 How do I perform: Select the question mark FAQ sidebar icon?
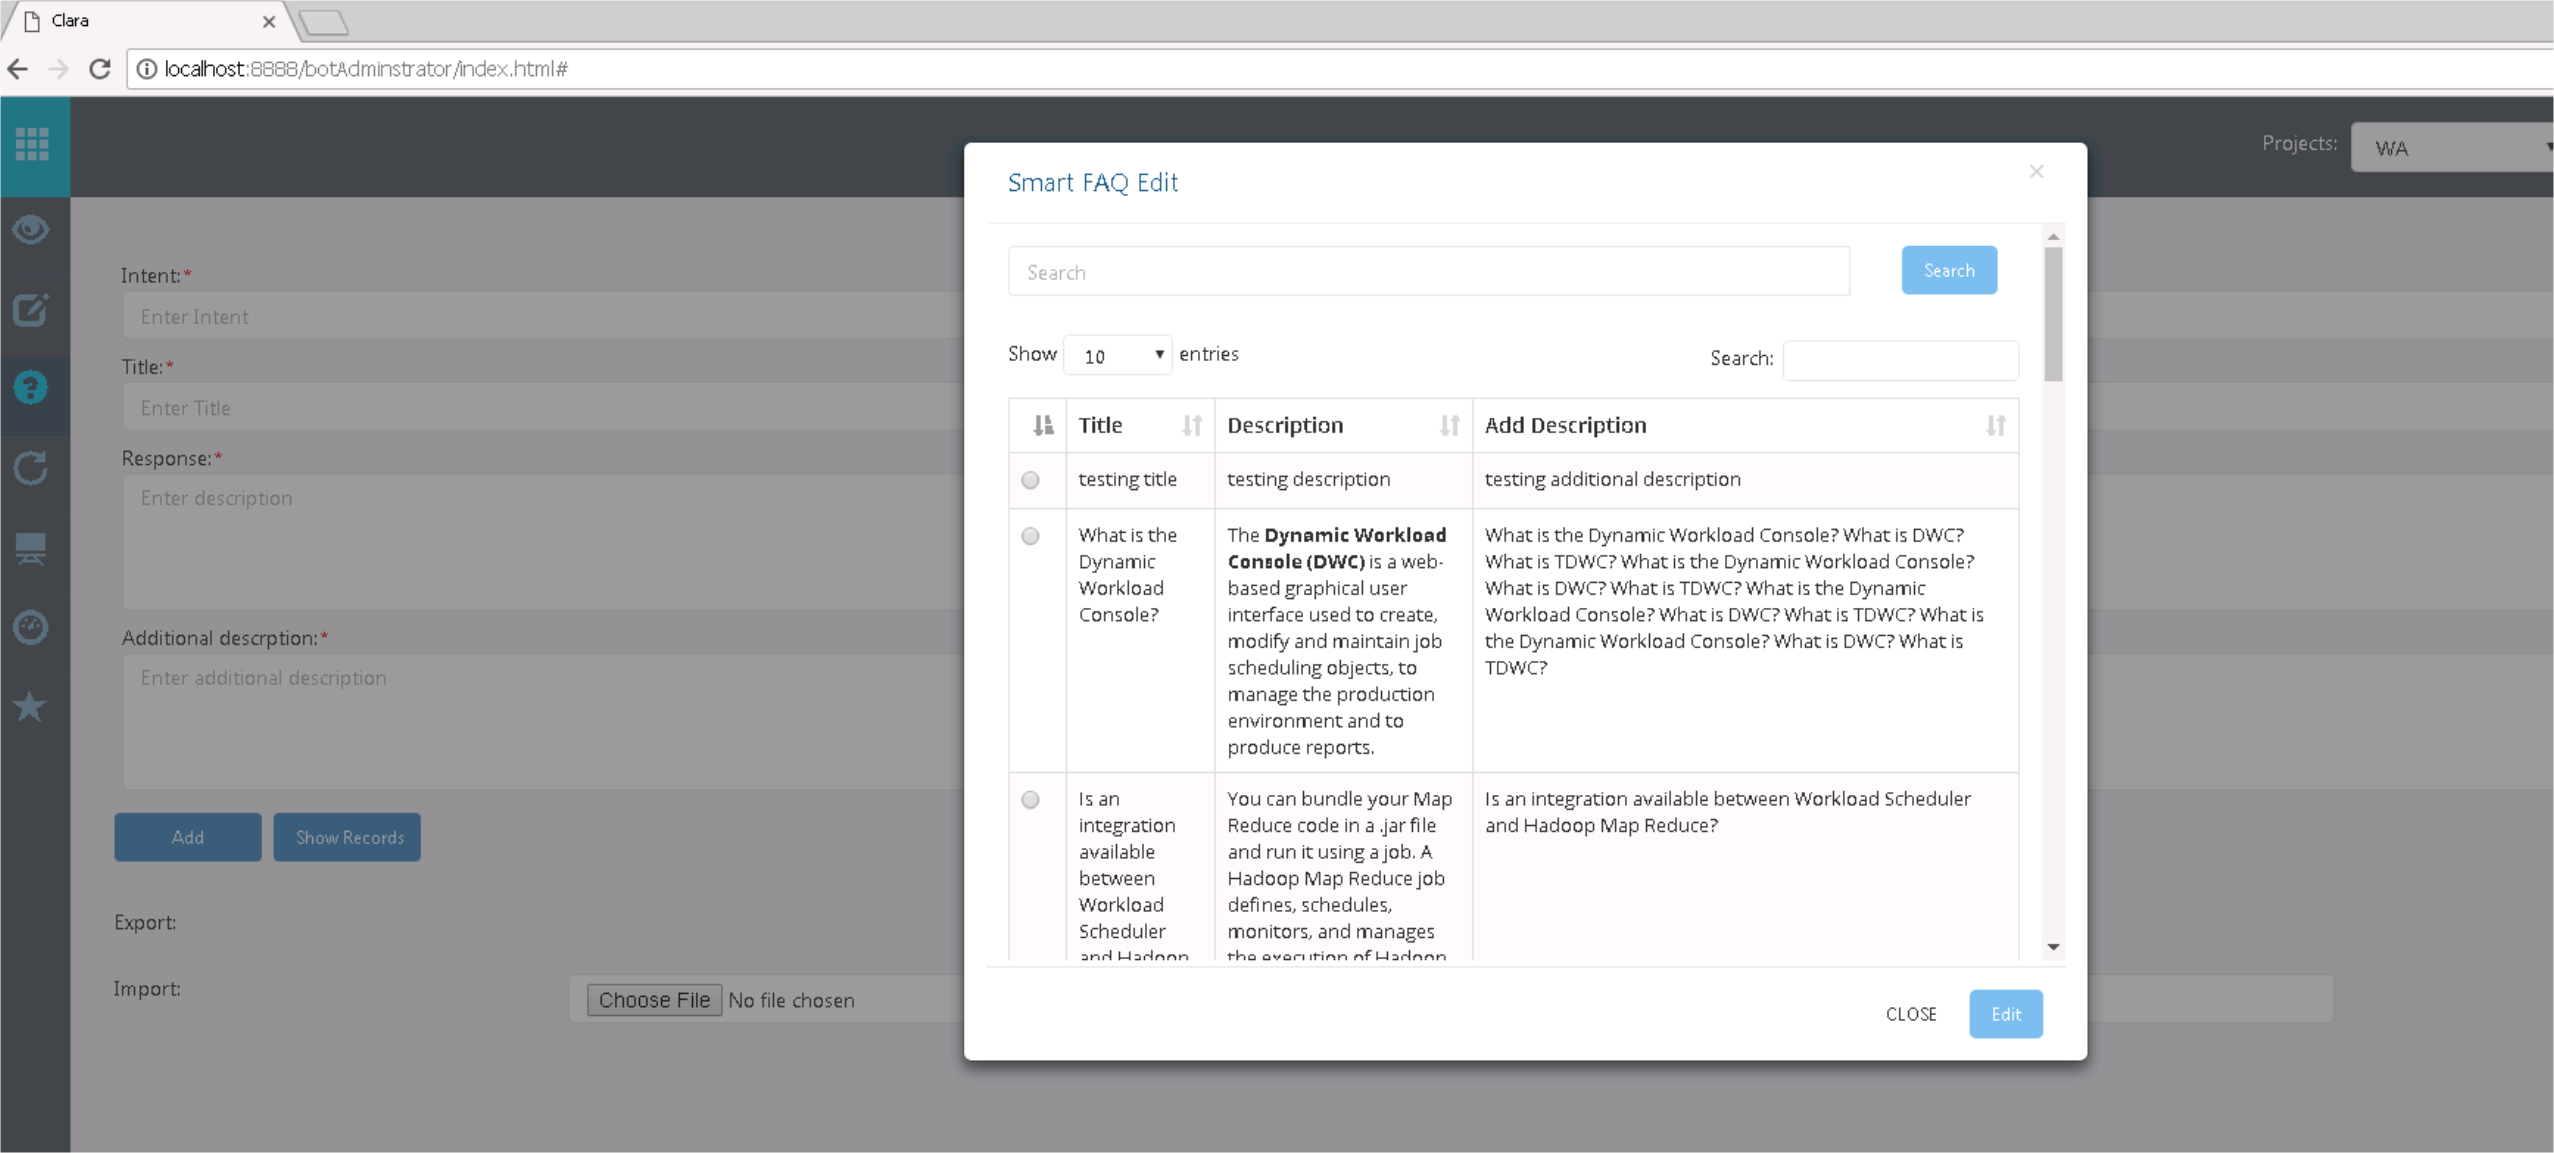tap(31, 388)
